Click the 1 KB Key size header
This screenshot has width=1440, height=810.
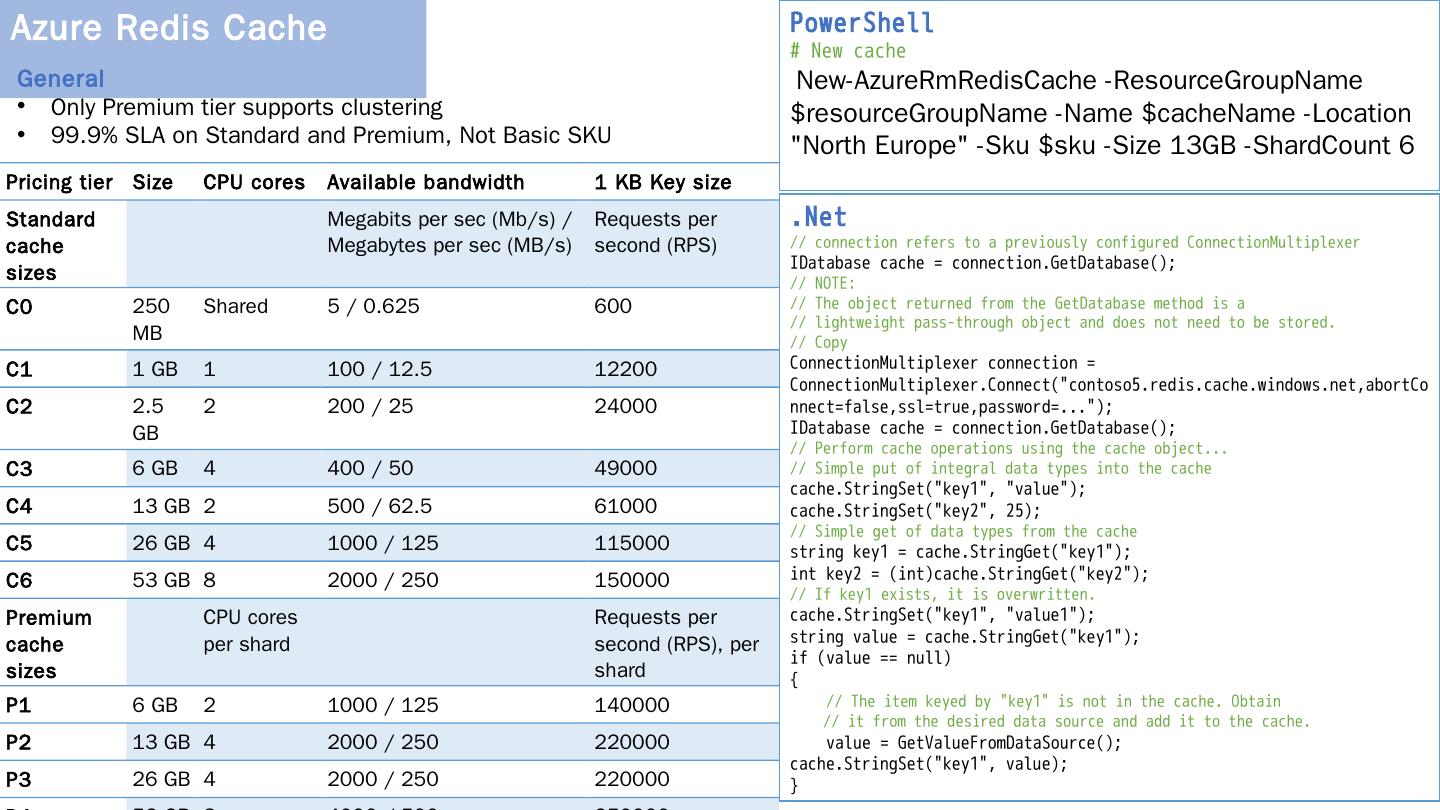pos(662,182)
